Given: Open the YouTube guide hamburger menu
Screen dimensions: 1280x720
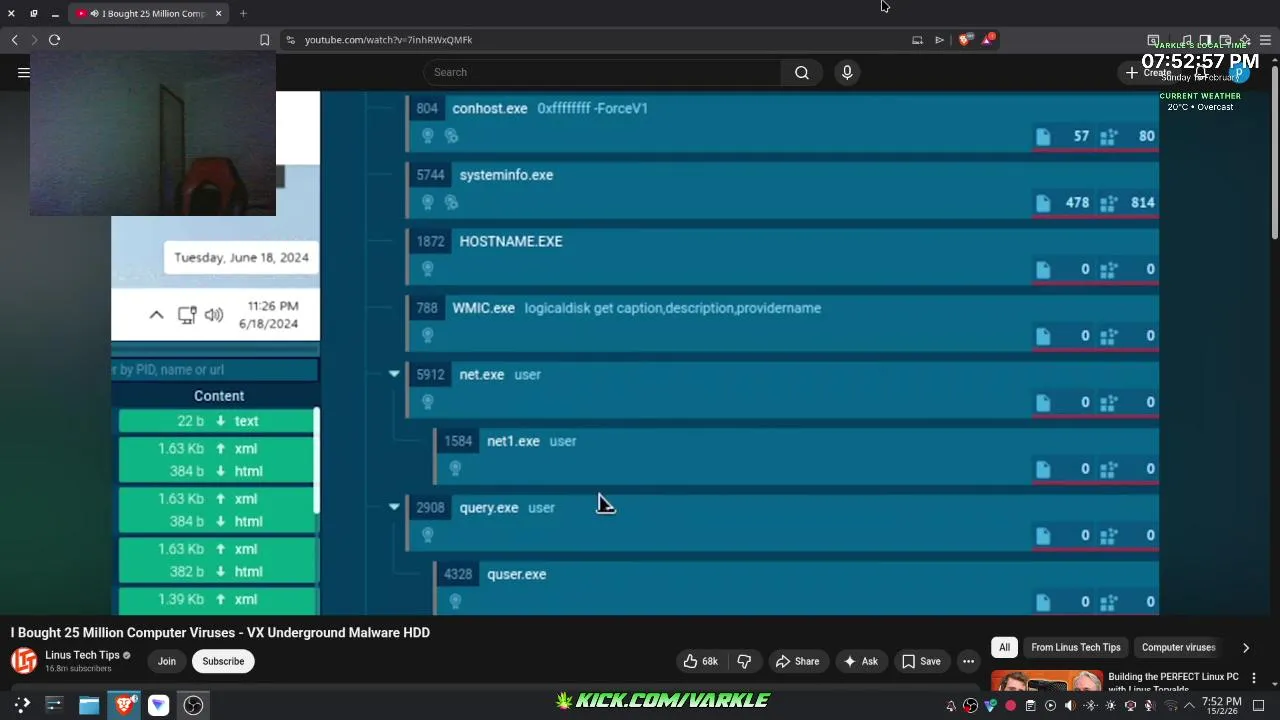Looking at the screenshot, I should click(23, 72).
